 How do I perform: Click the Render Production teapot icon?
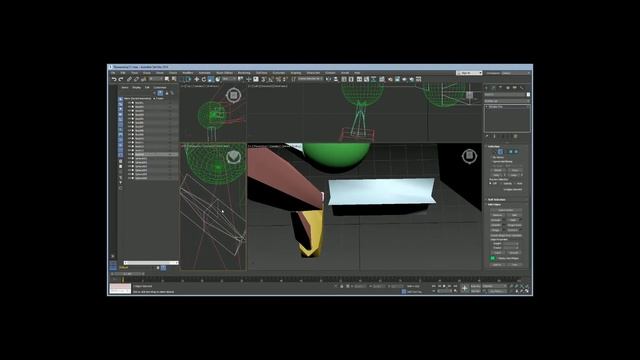click(404, 79)
